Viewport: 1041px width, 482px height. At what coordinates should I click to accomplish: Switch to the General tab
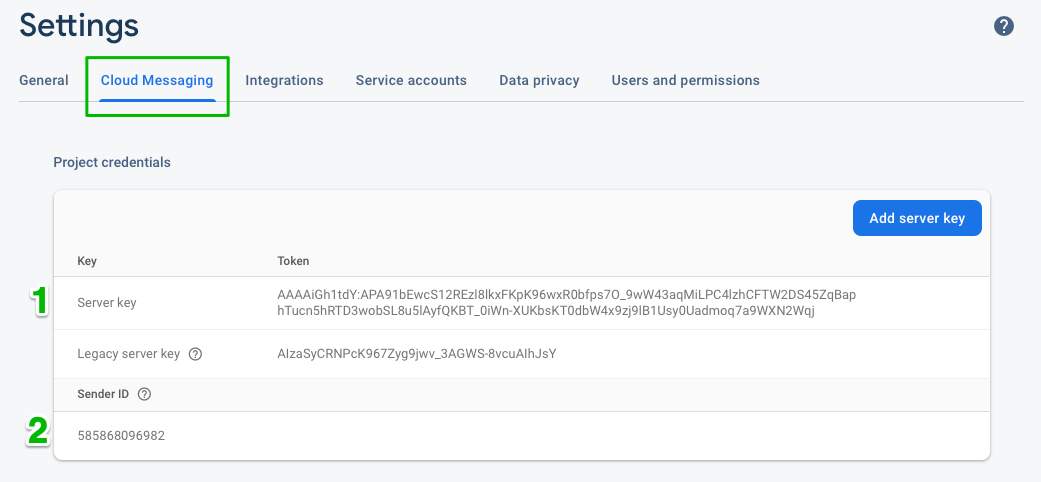click(x=44, y=80)
